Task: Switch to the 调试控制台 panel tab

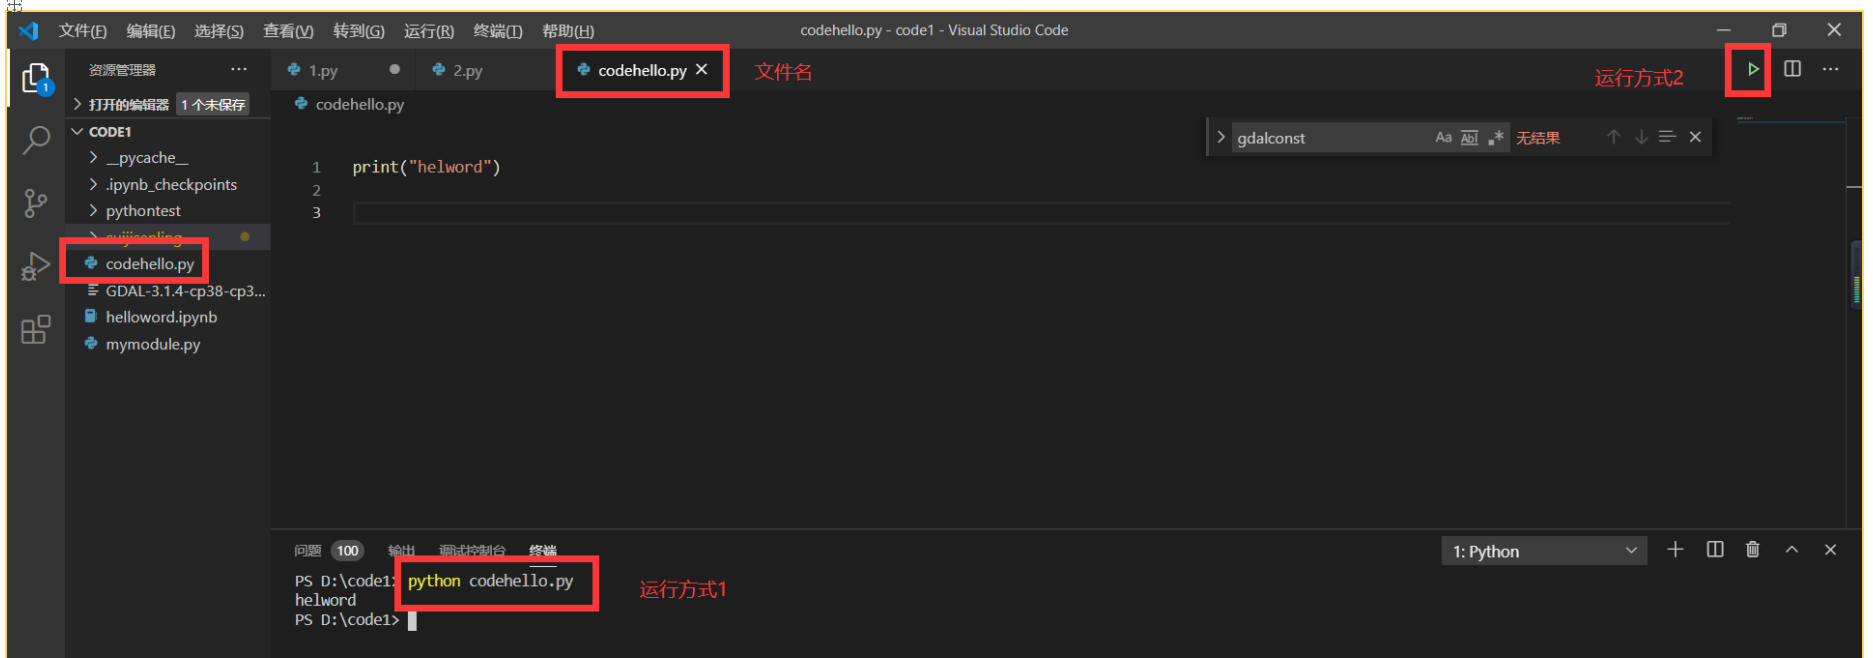Action: (472, 550)
